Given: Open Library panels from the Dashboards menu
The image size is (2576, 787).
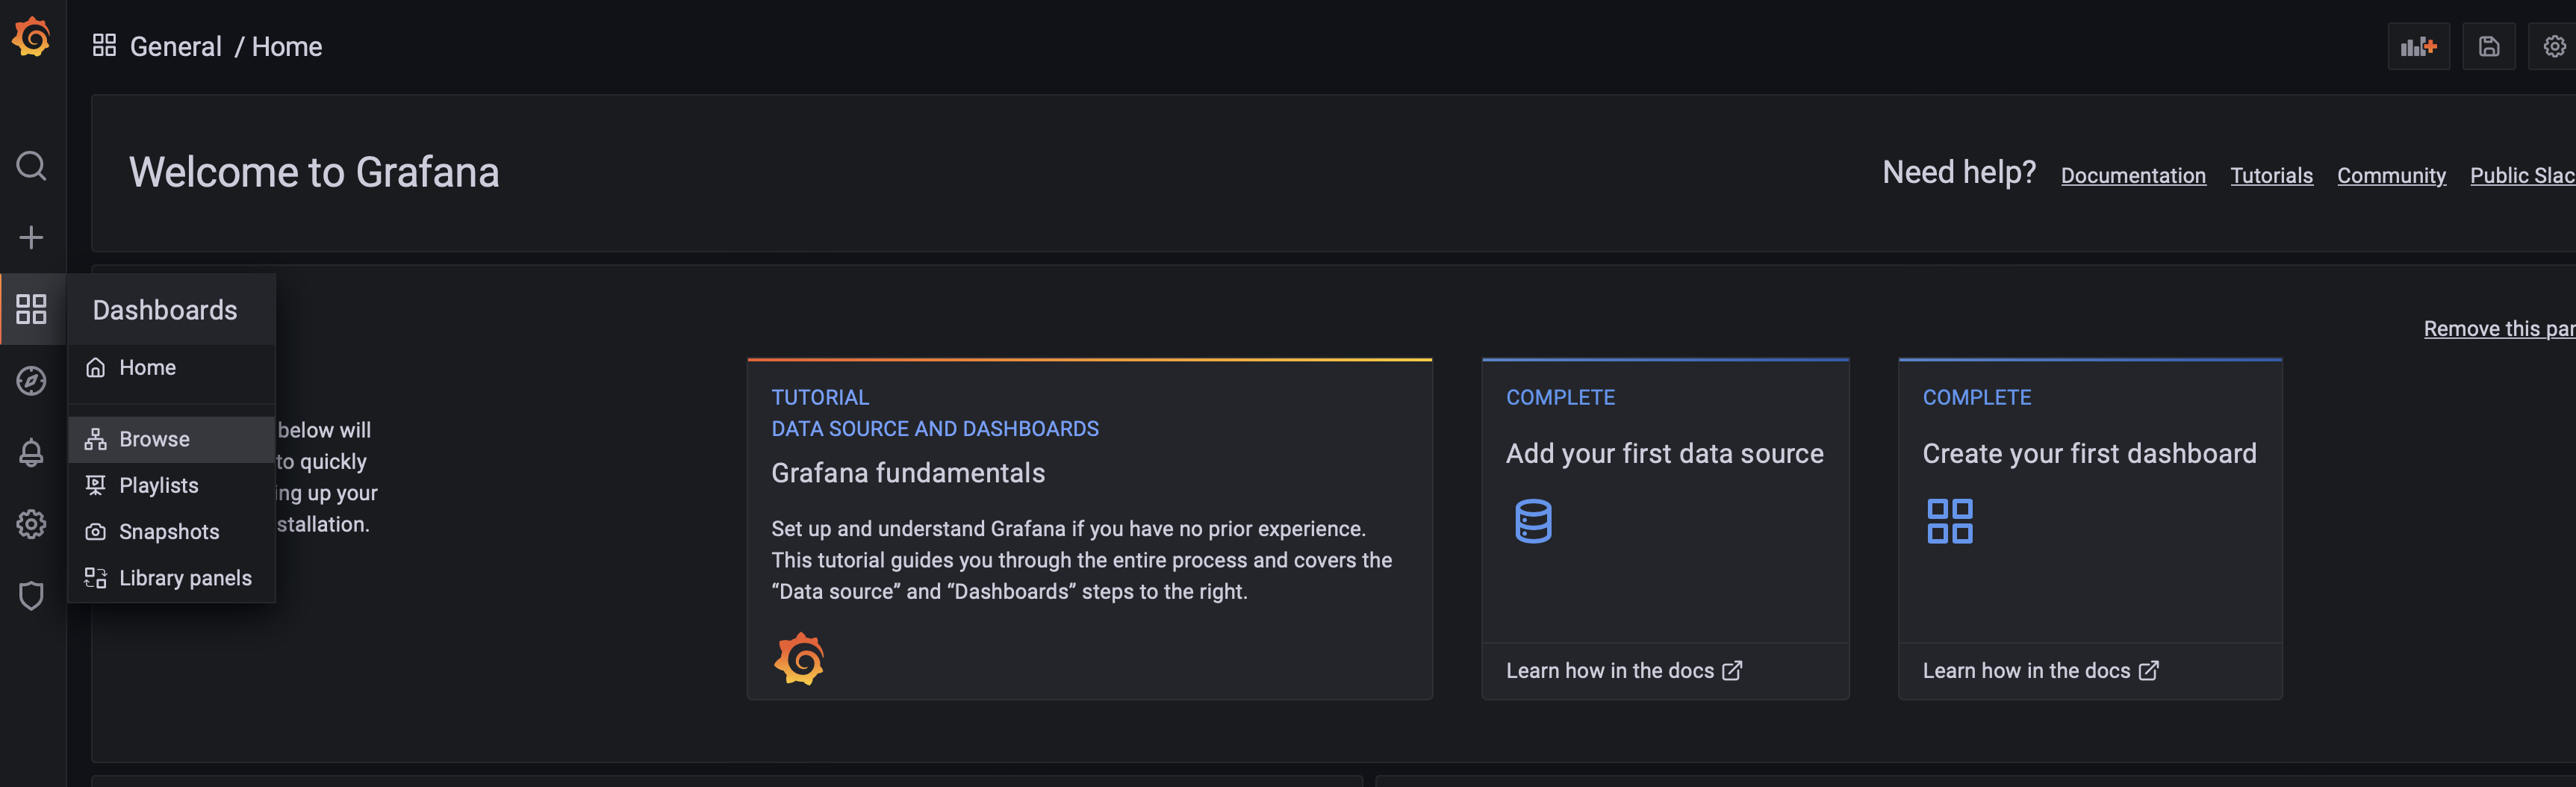Looking at the screenshot, I should (x=171, y=578).
